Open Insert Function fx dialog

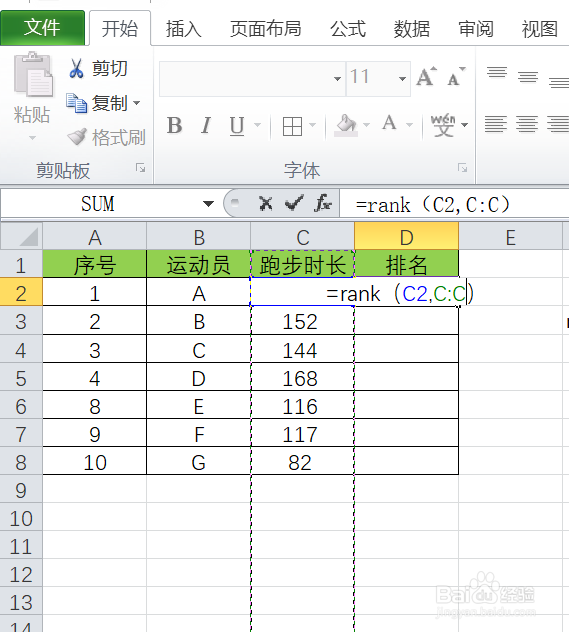tap(323, 203)
